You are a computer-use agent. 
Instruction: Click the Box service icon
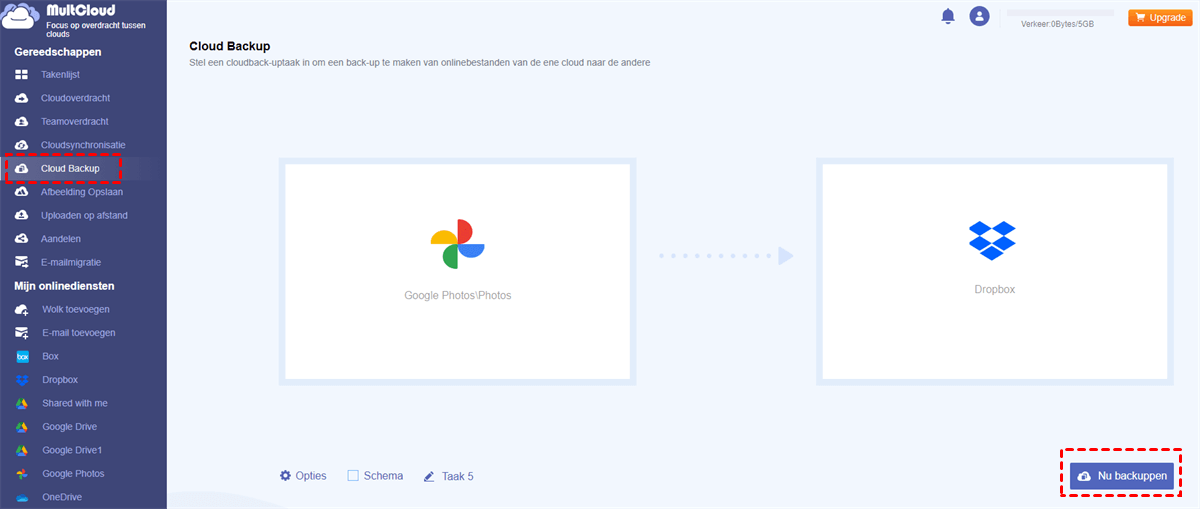[x=21, y=356]
